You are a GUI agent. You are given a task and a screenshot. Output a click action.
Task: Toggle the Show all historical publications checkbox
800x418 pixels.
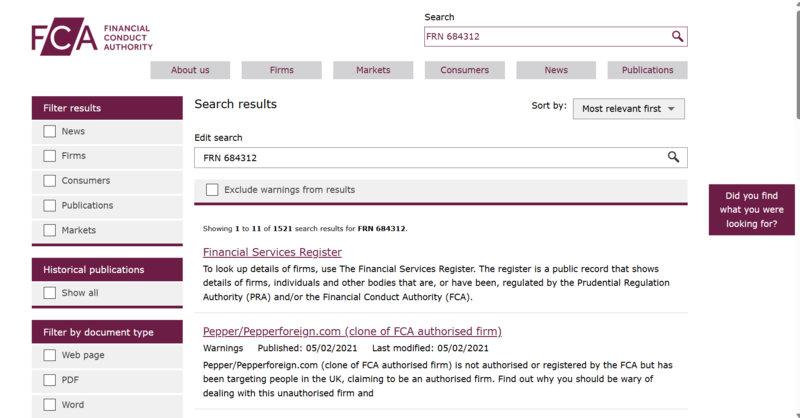[x=50, y=293]
